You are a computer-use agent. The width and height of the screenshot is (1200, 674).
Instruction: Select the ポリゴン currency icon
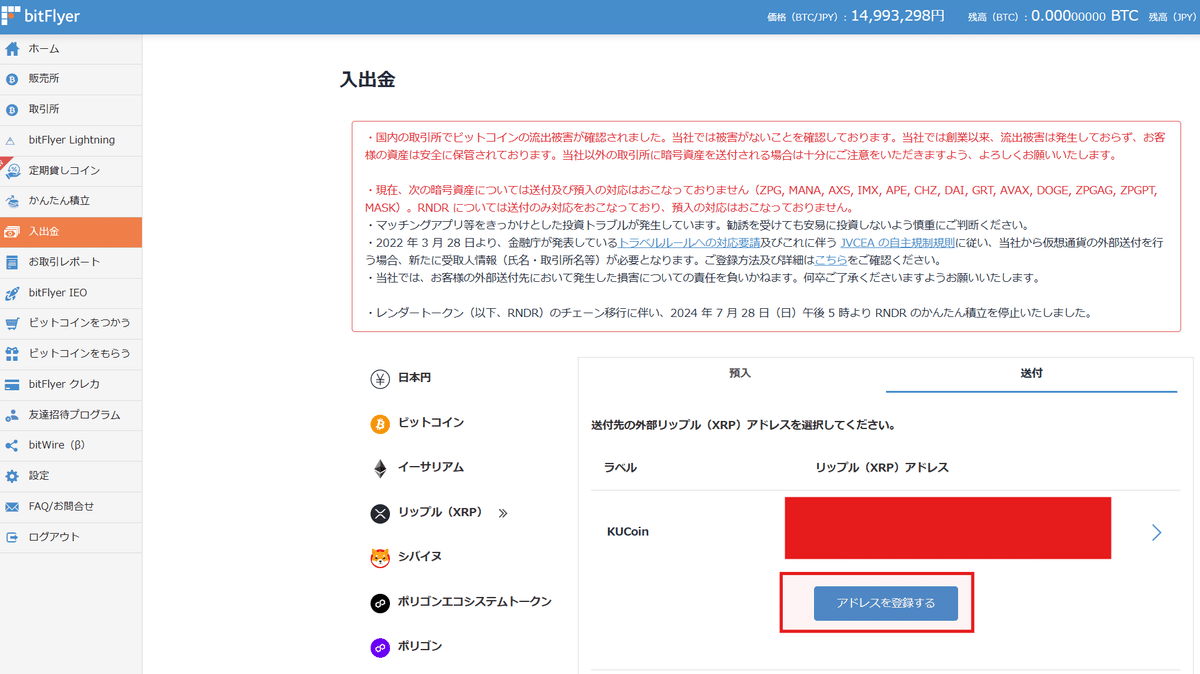(379, 647)
